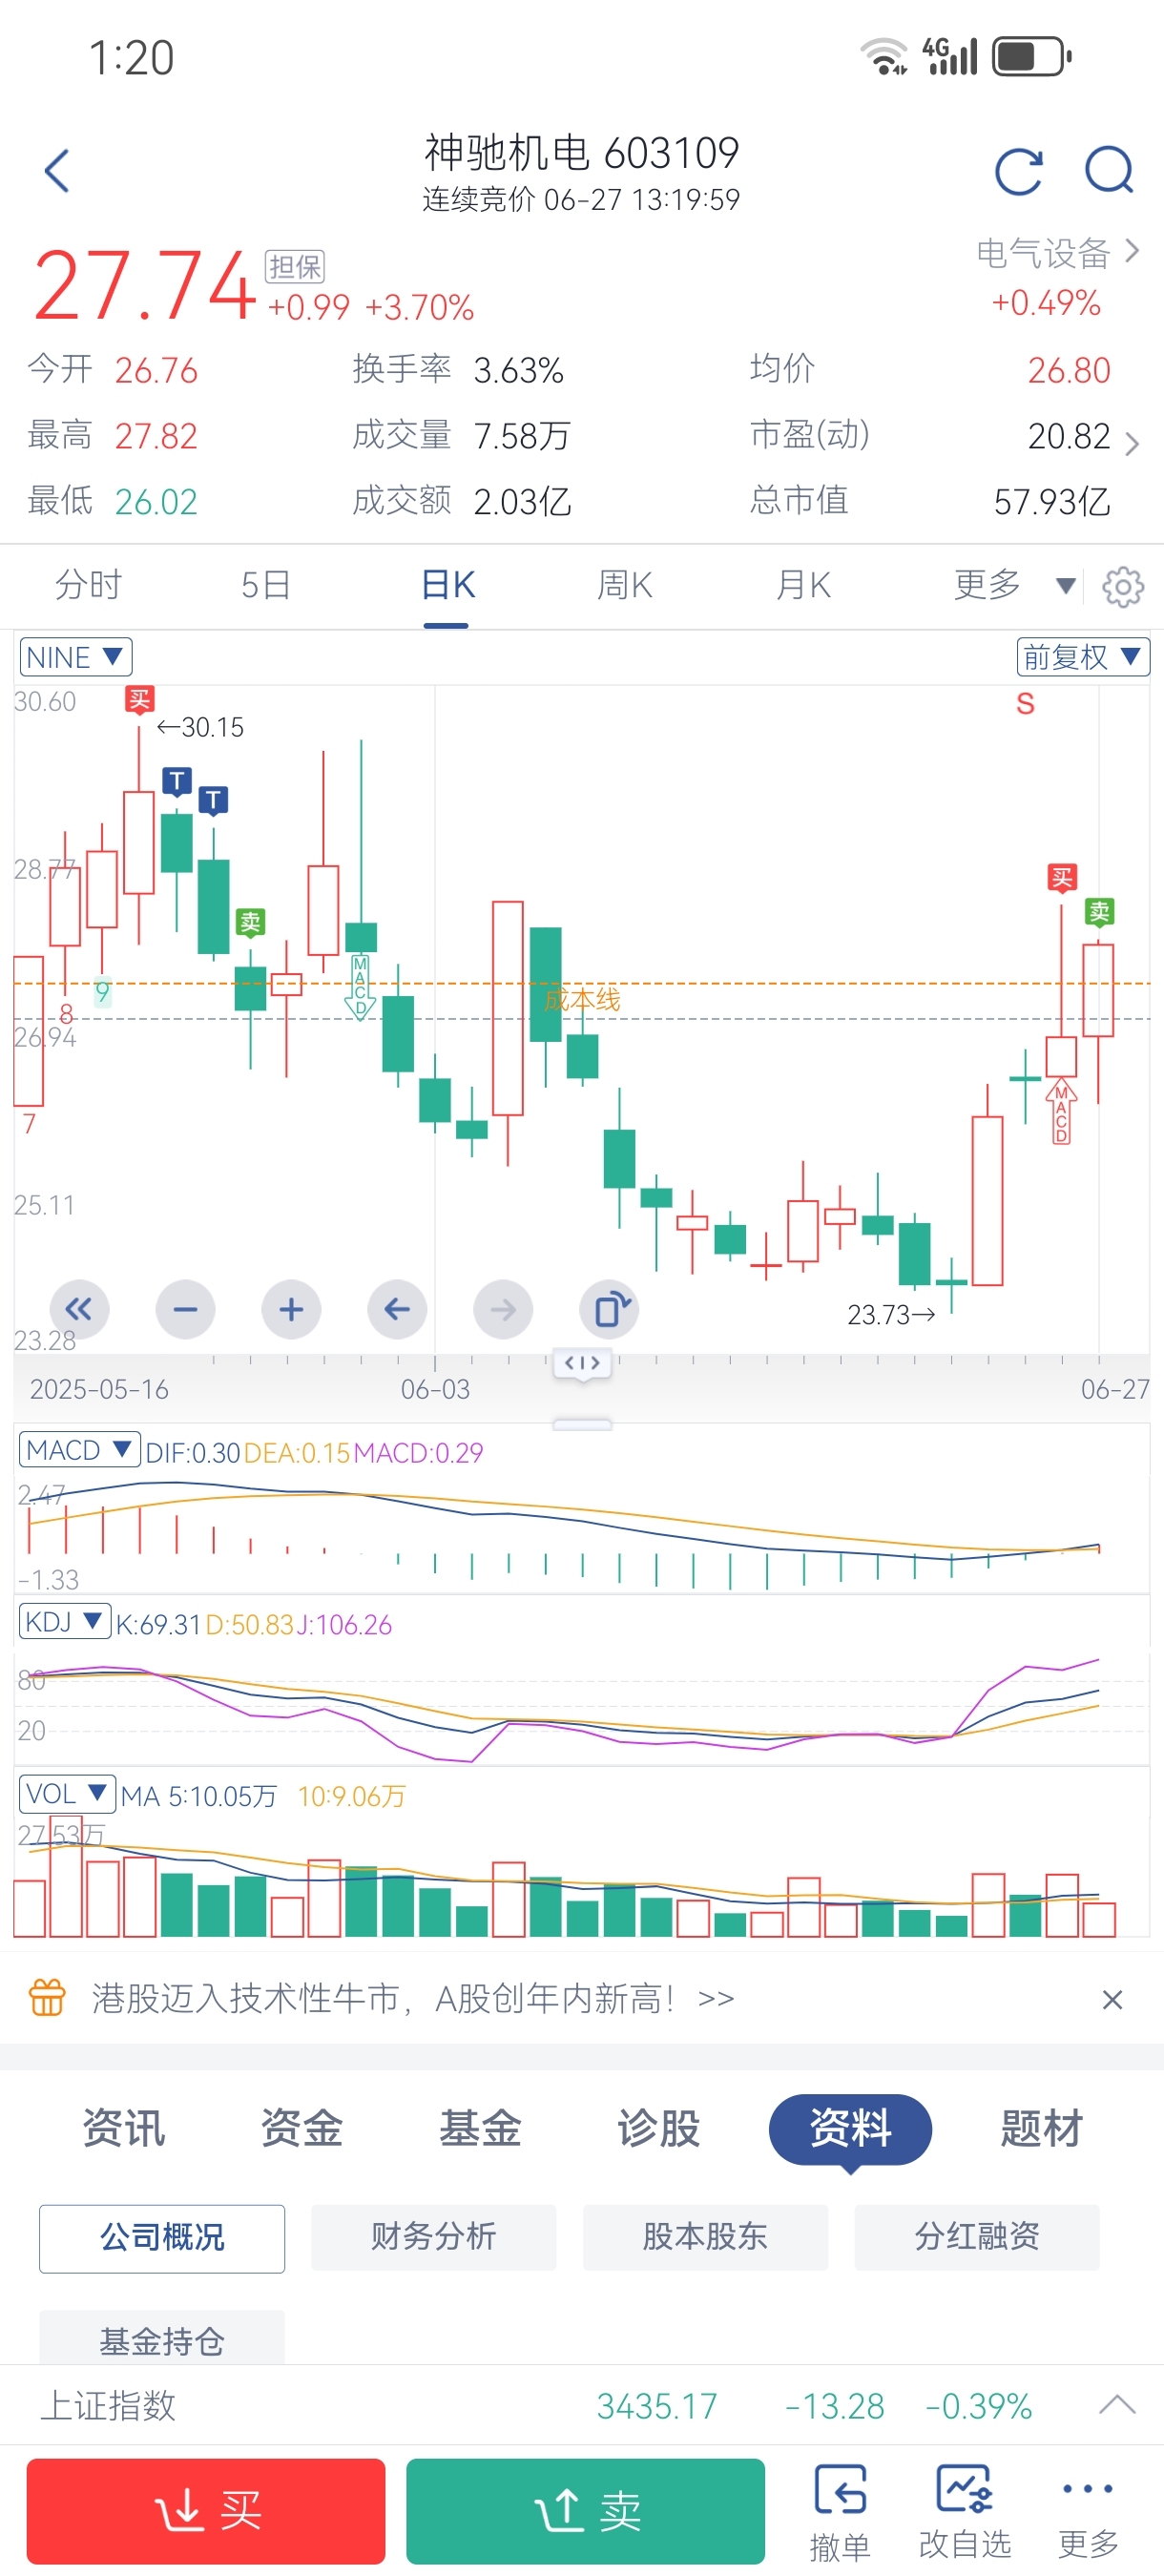Viewport: 1164px width, 2576px height.
Task: Rotate chart to landscape view
Action: tap(609, 1309)
